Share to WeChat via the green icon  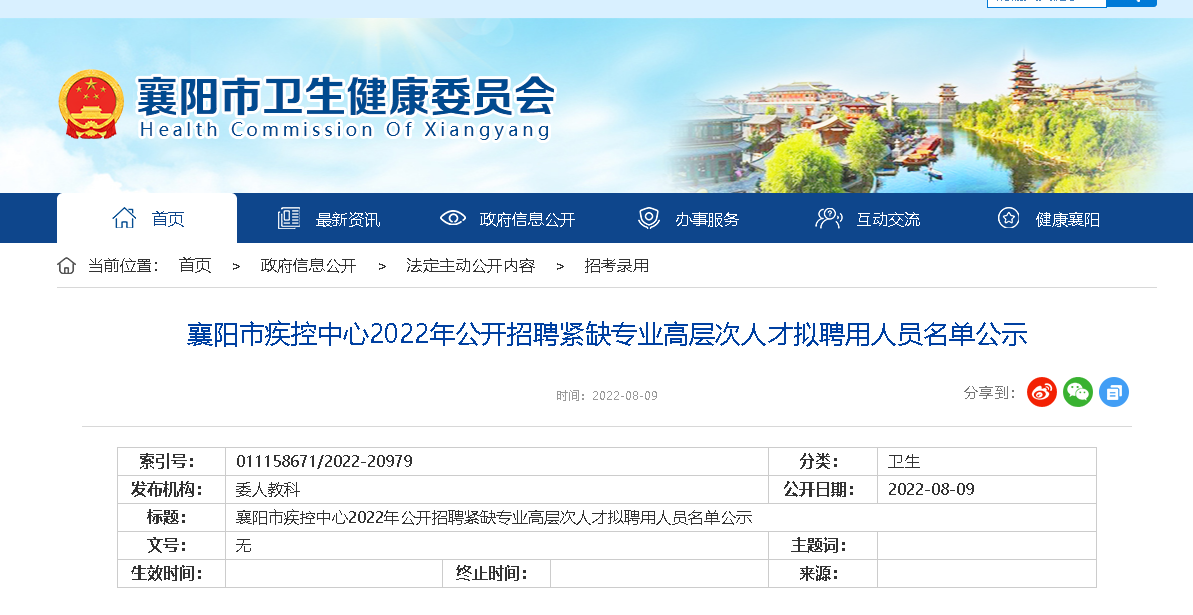point(1077,392)
